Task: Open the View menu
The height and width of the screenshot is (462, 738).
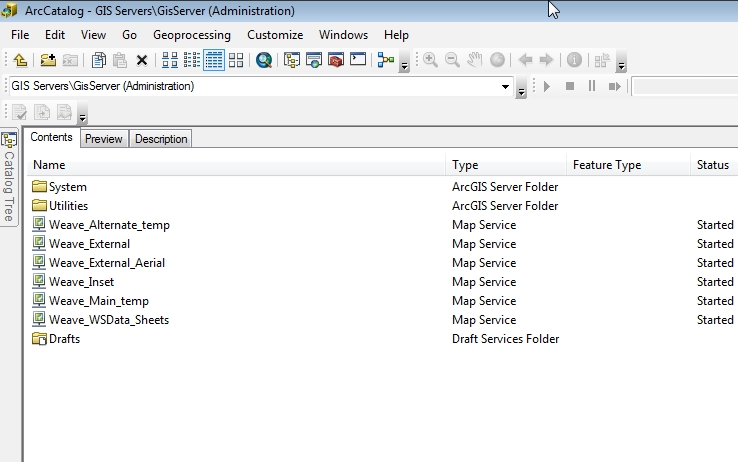Action: coord(93,35)
